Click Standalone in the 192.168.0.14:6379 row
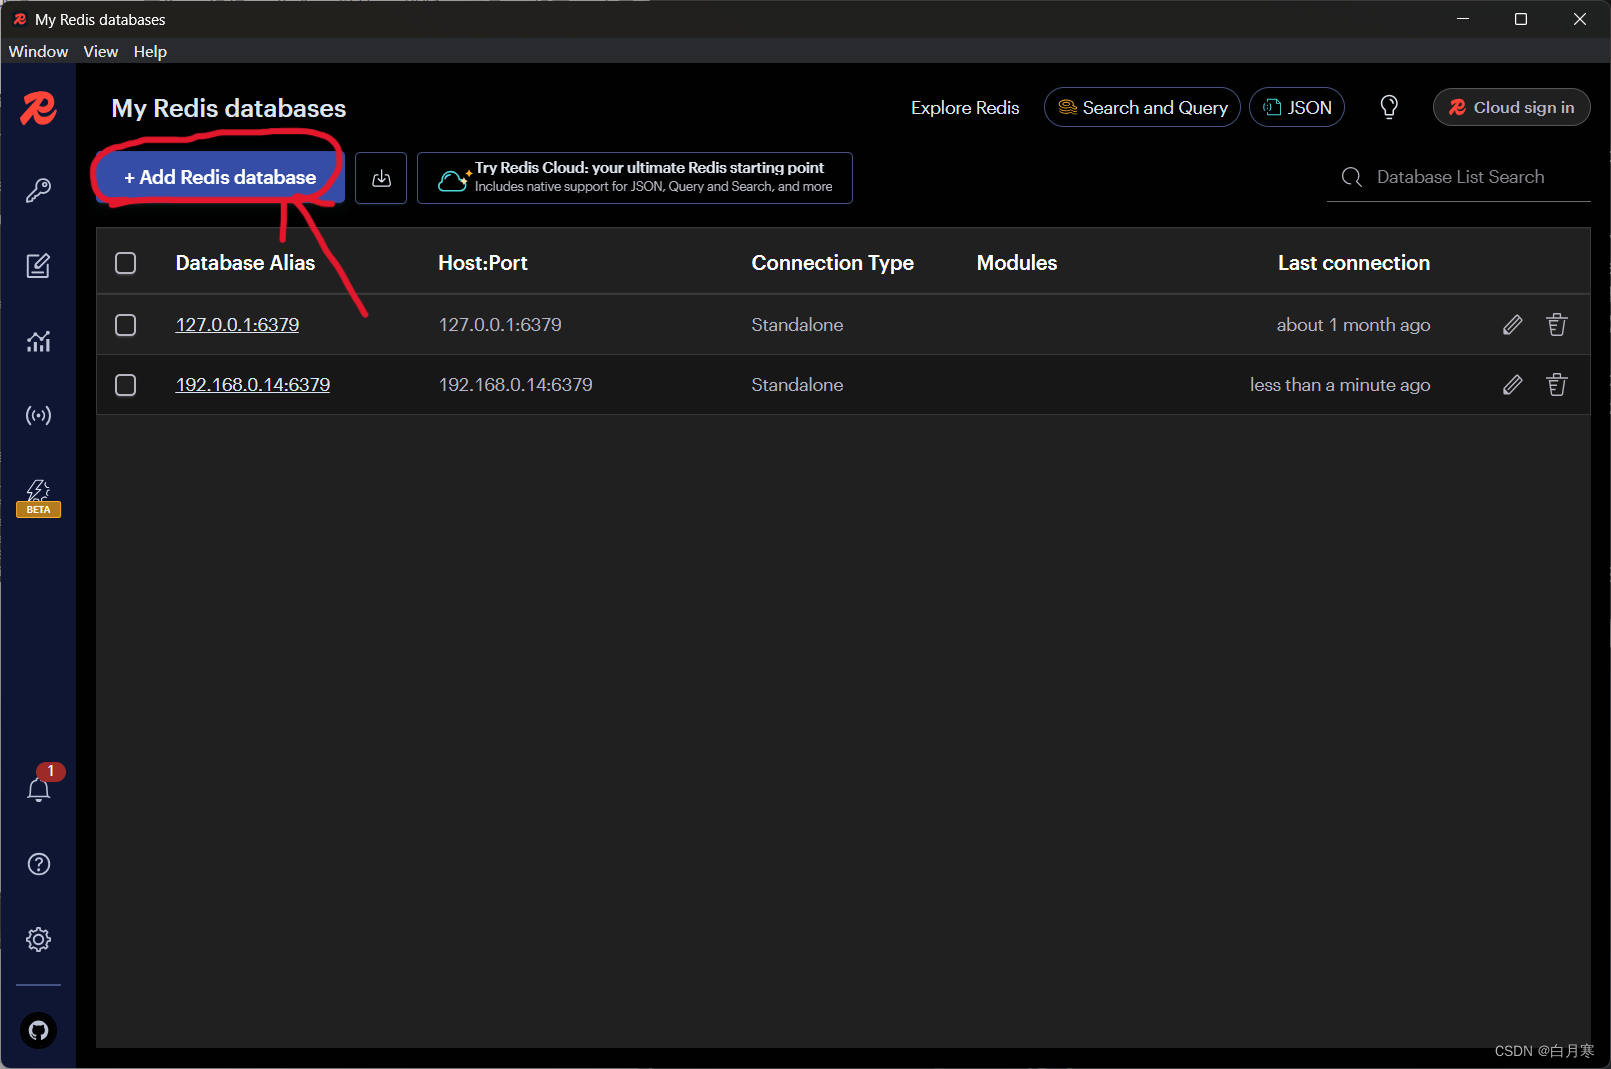This screenshot has height=1069, width=1611. [797, 385]
